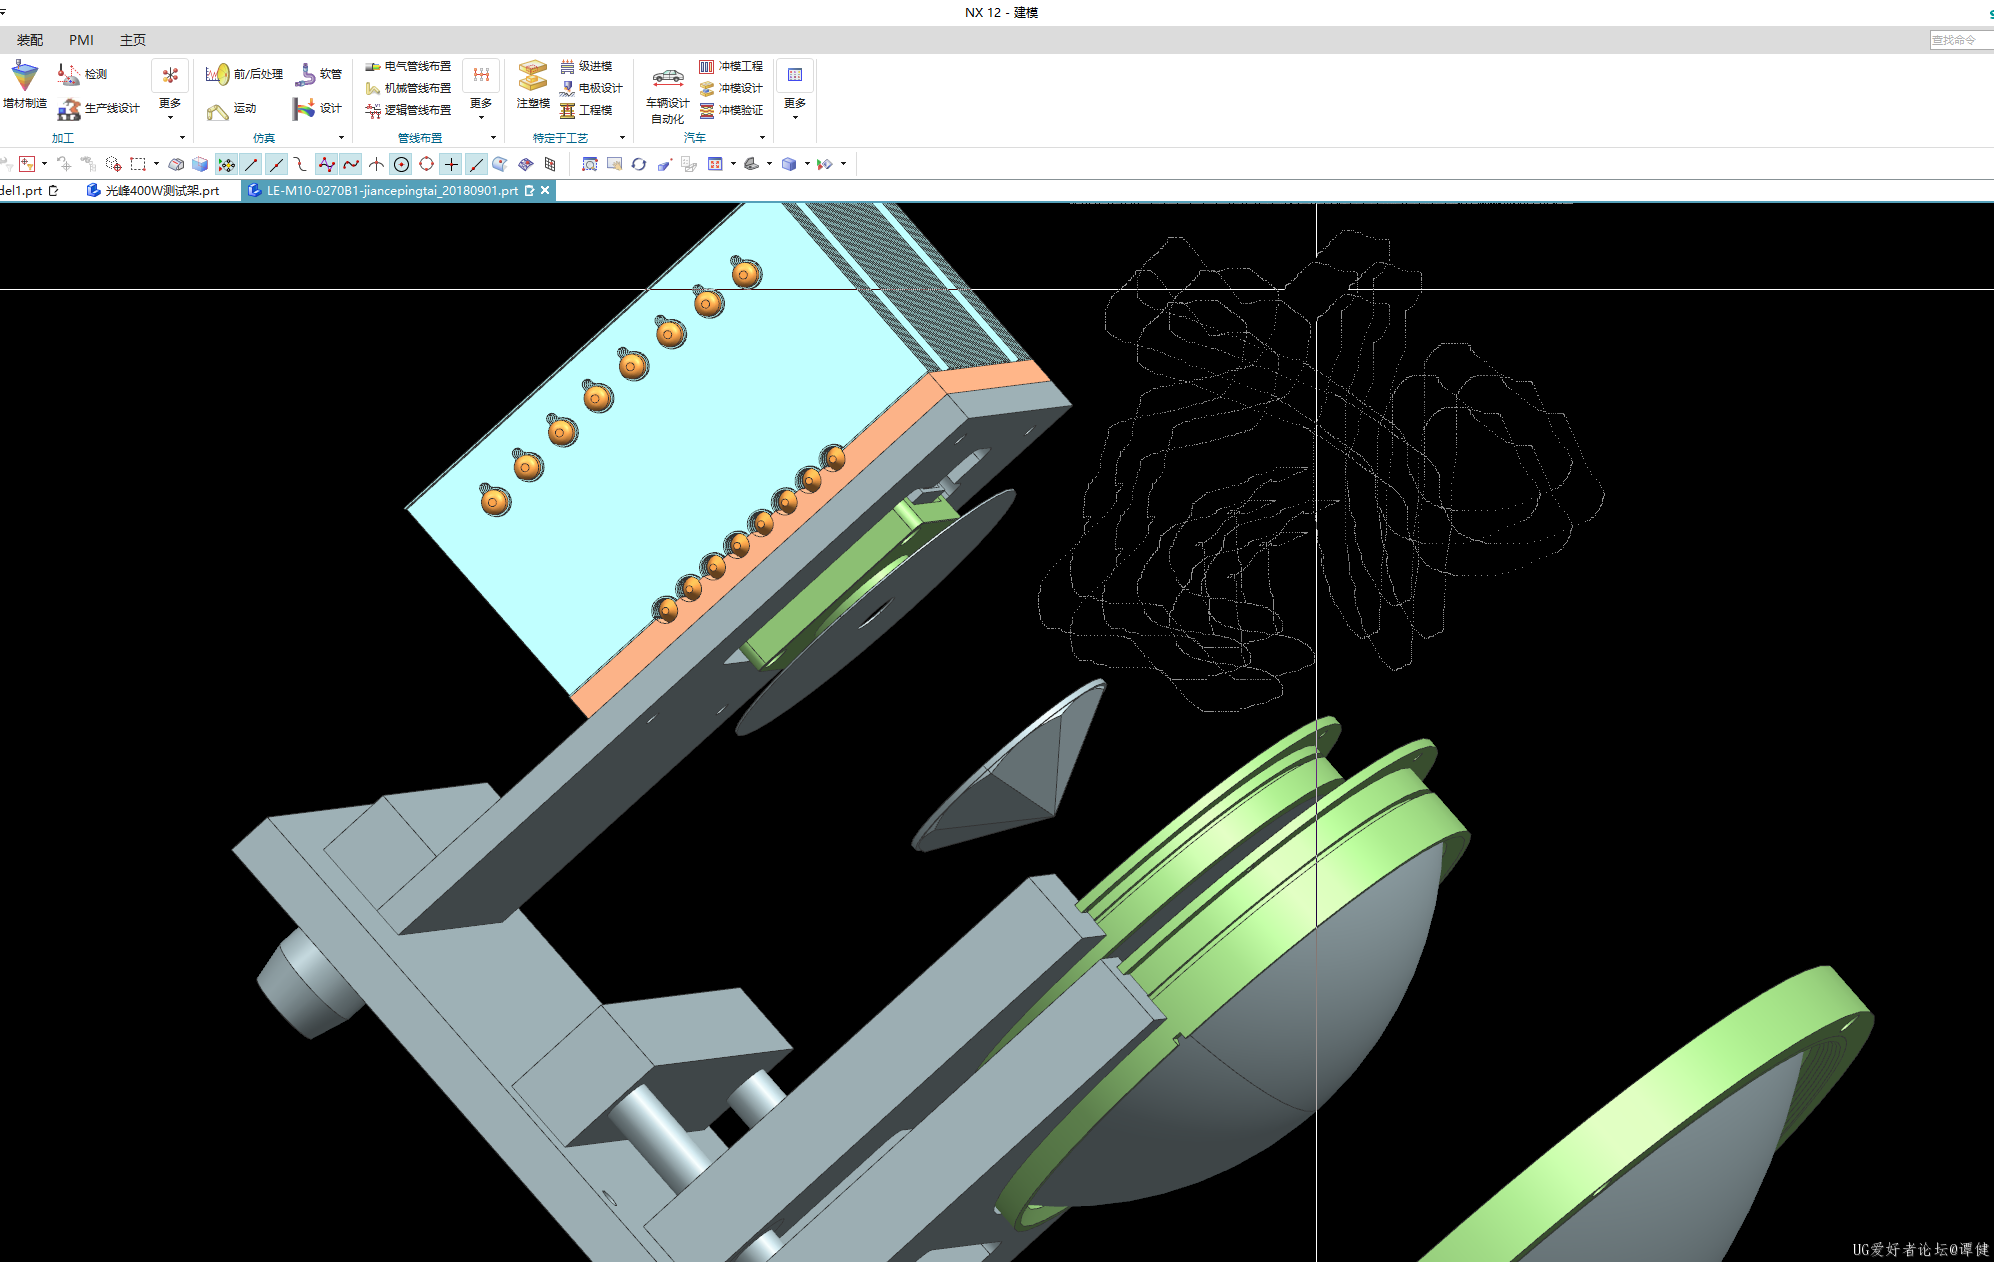
Task: Open the 更多 dropdown in the 加工 group
Action: point(170,90)
